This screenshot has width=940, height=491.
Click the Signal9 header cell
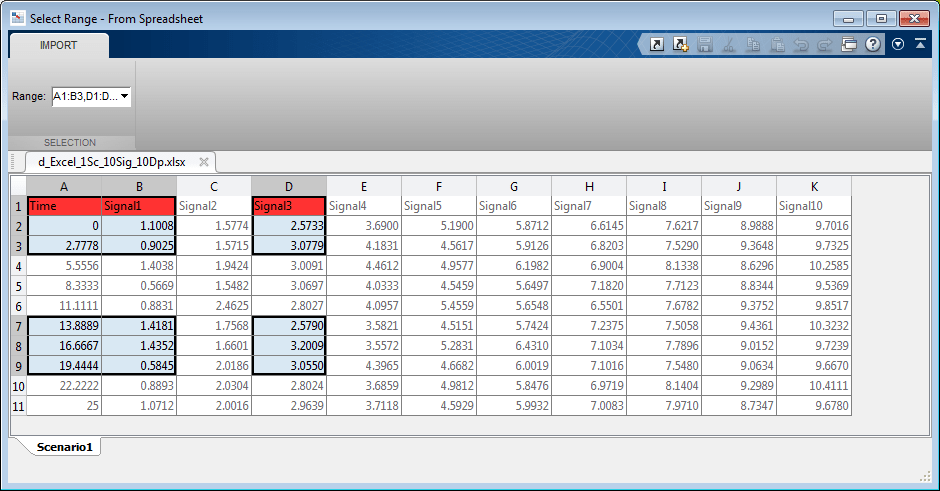(739, 206)
